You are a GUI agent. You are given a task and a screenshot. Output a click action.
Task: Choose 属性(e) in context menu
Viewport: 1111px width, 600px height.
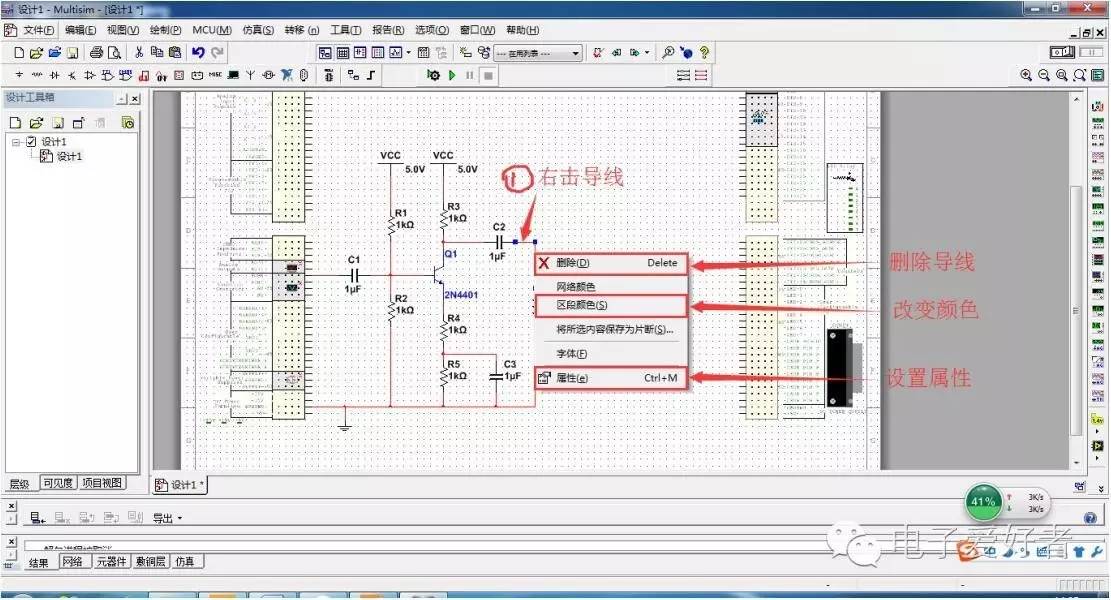tap(611, 378)
